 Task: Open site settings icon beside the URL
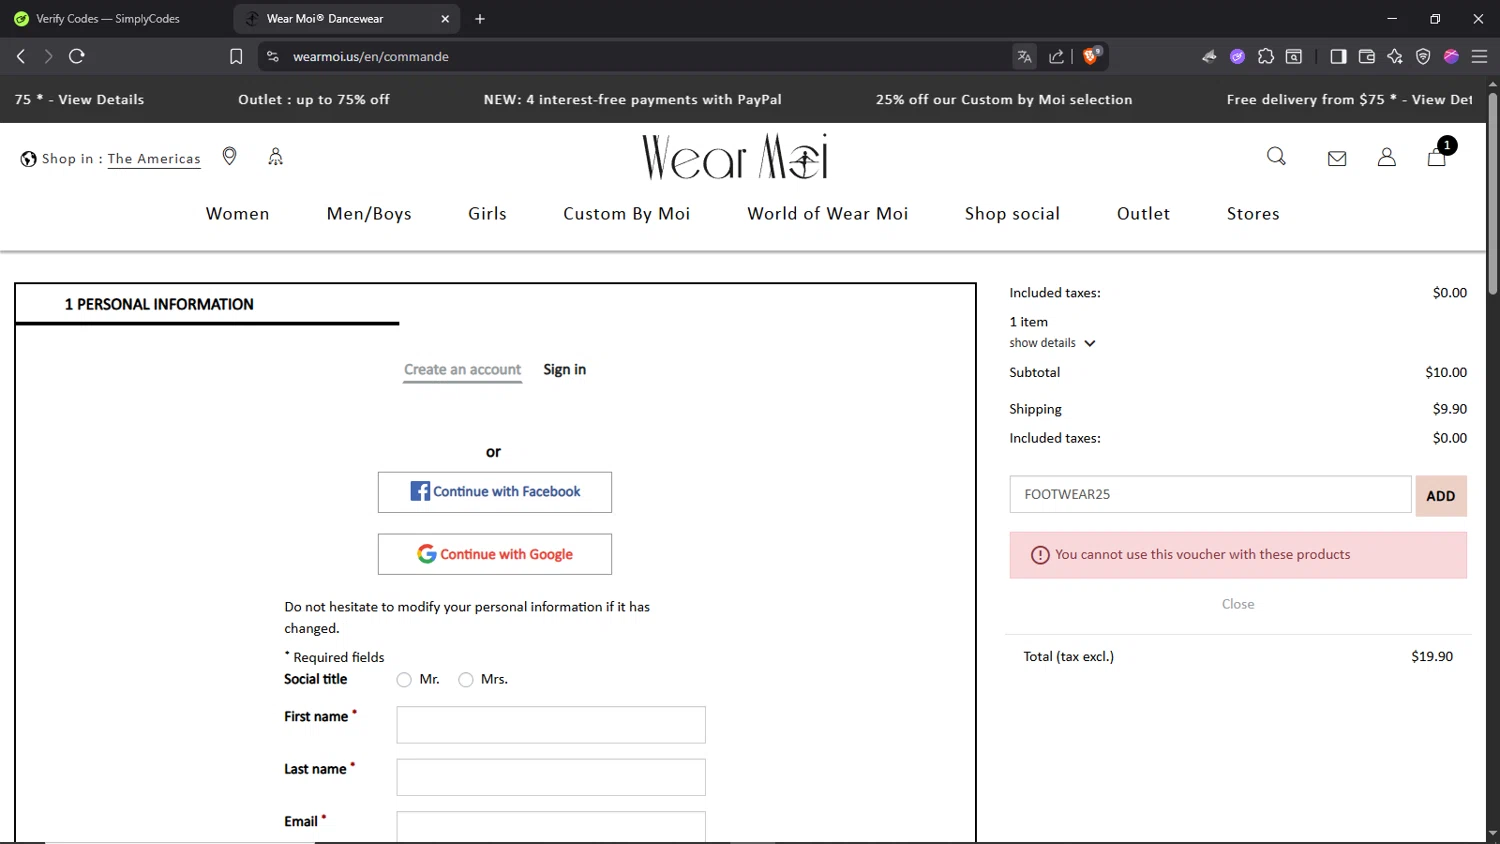click(x=273, y=57)
